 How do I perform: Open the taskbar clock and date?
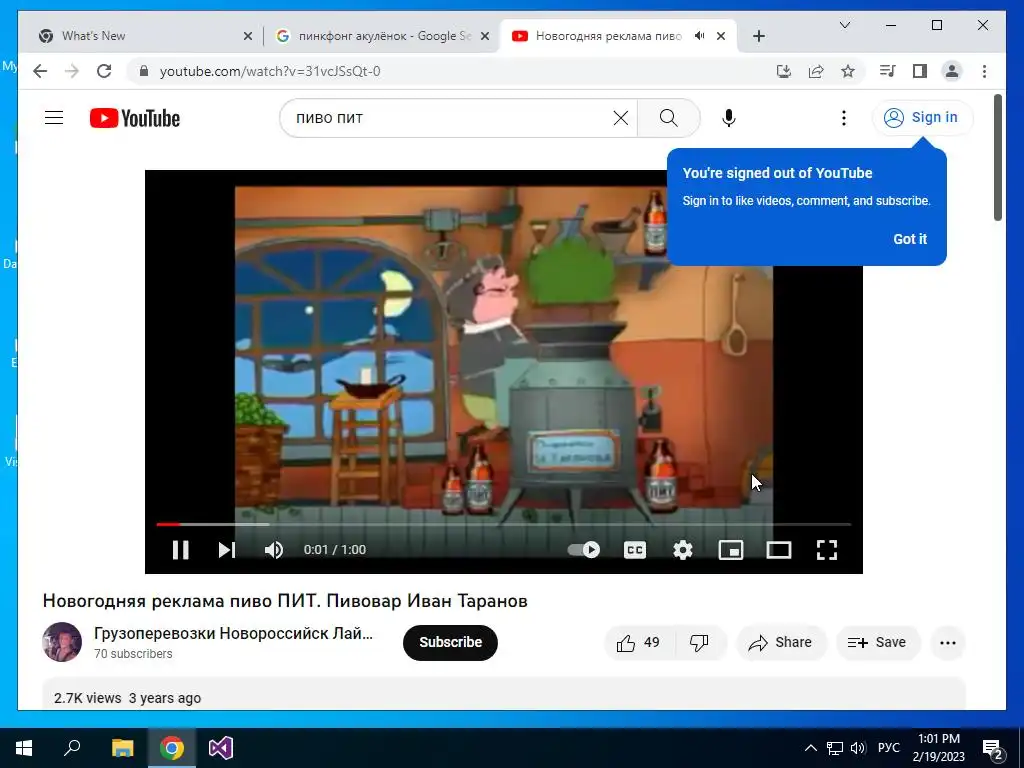tap(939, 748)
